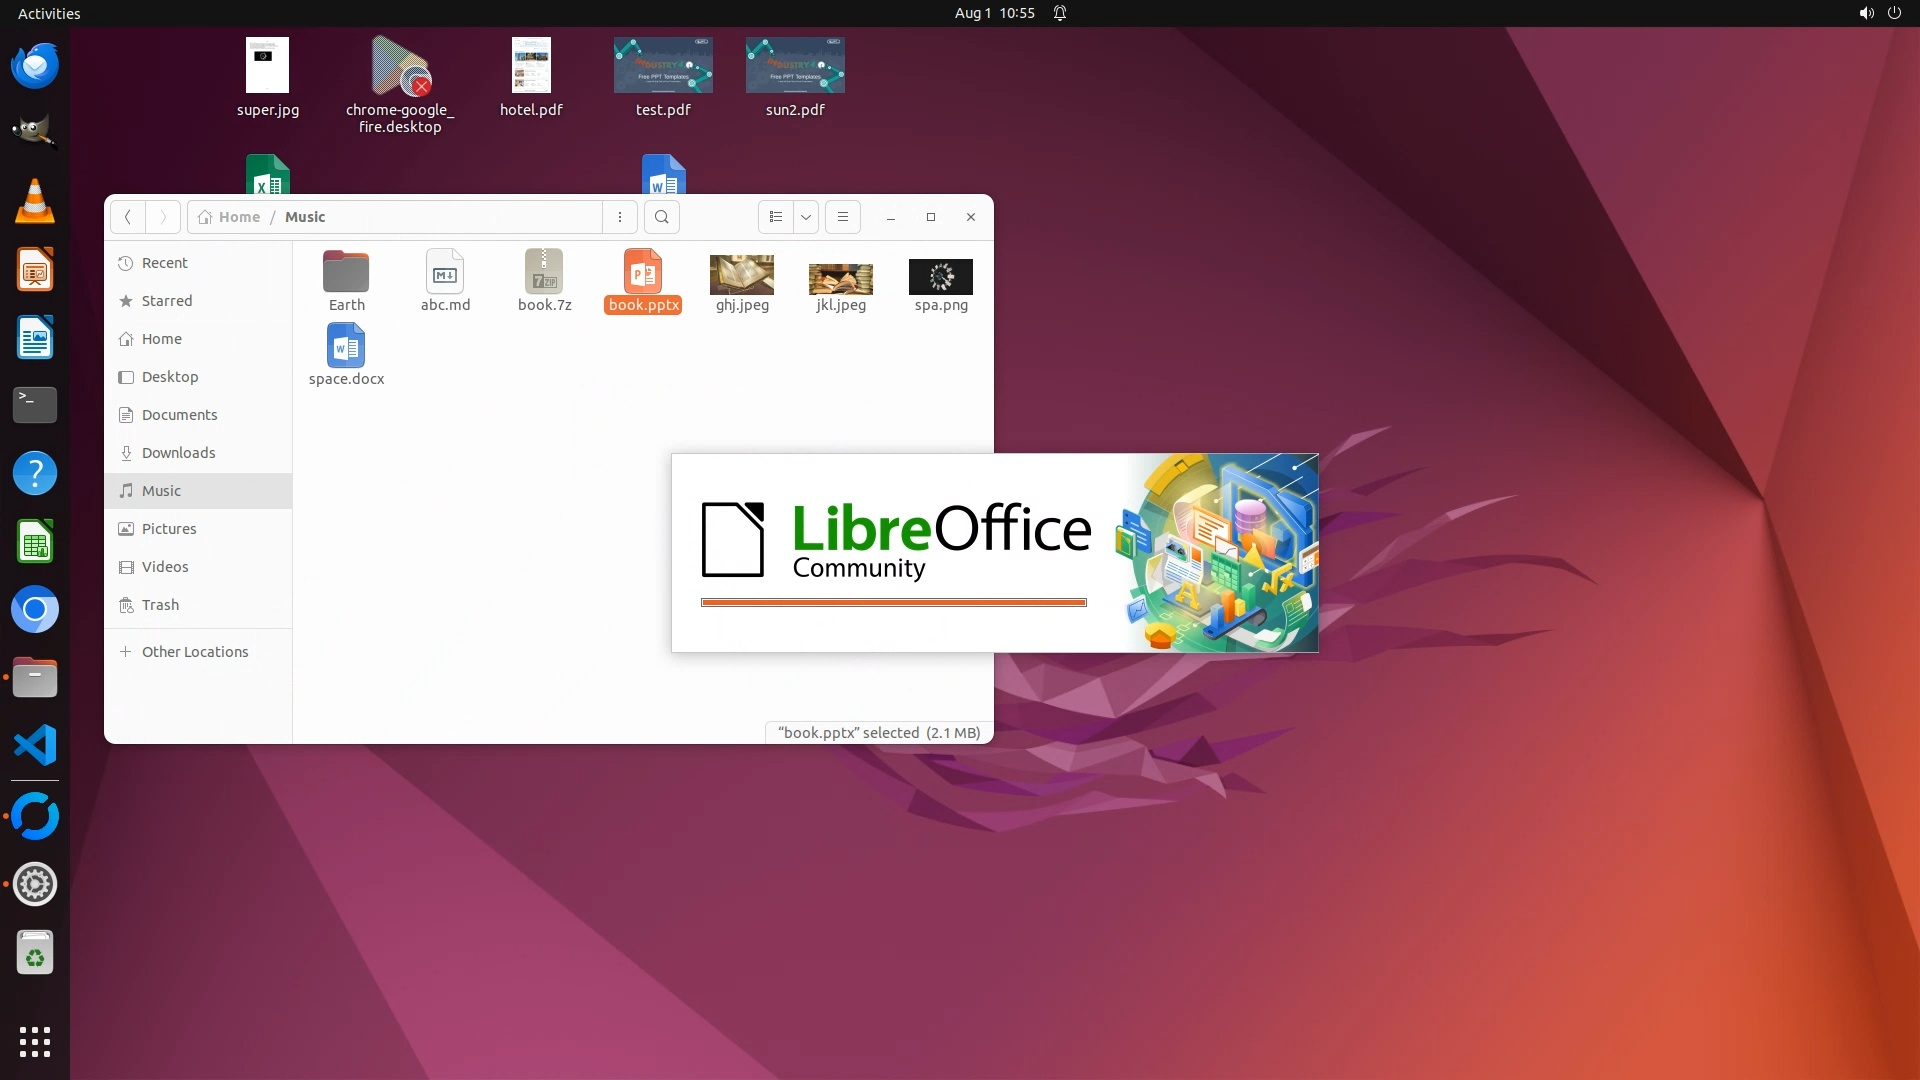Click Home in the path bar

coord(238,217)
